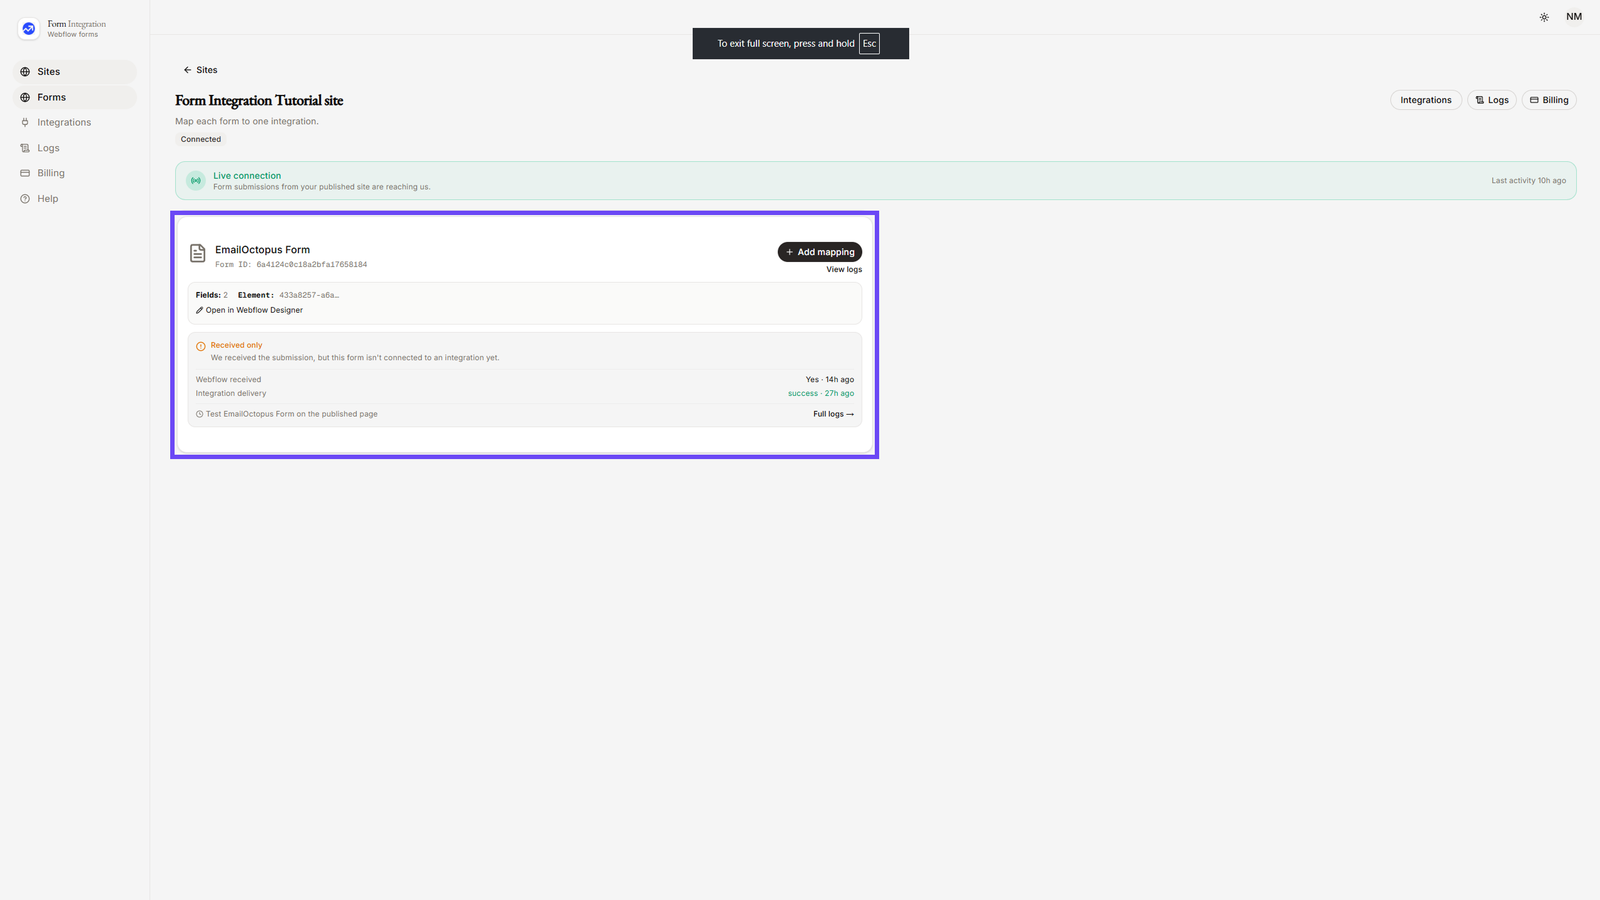Click the clock icon beside Test EmailOctopus Form
Screen dimensions: 1600x900
point(200,414)
